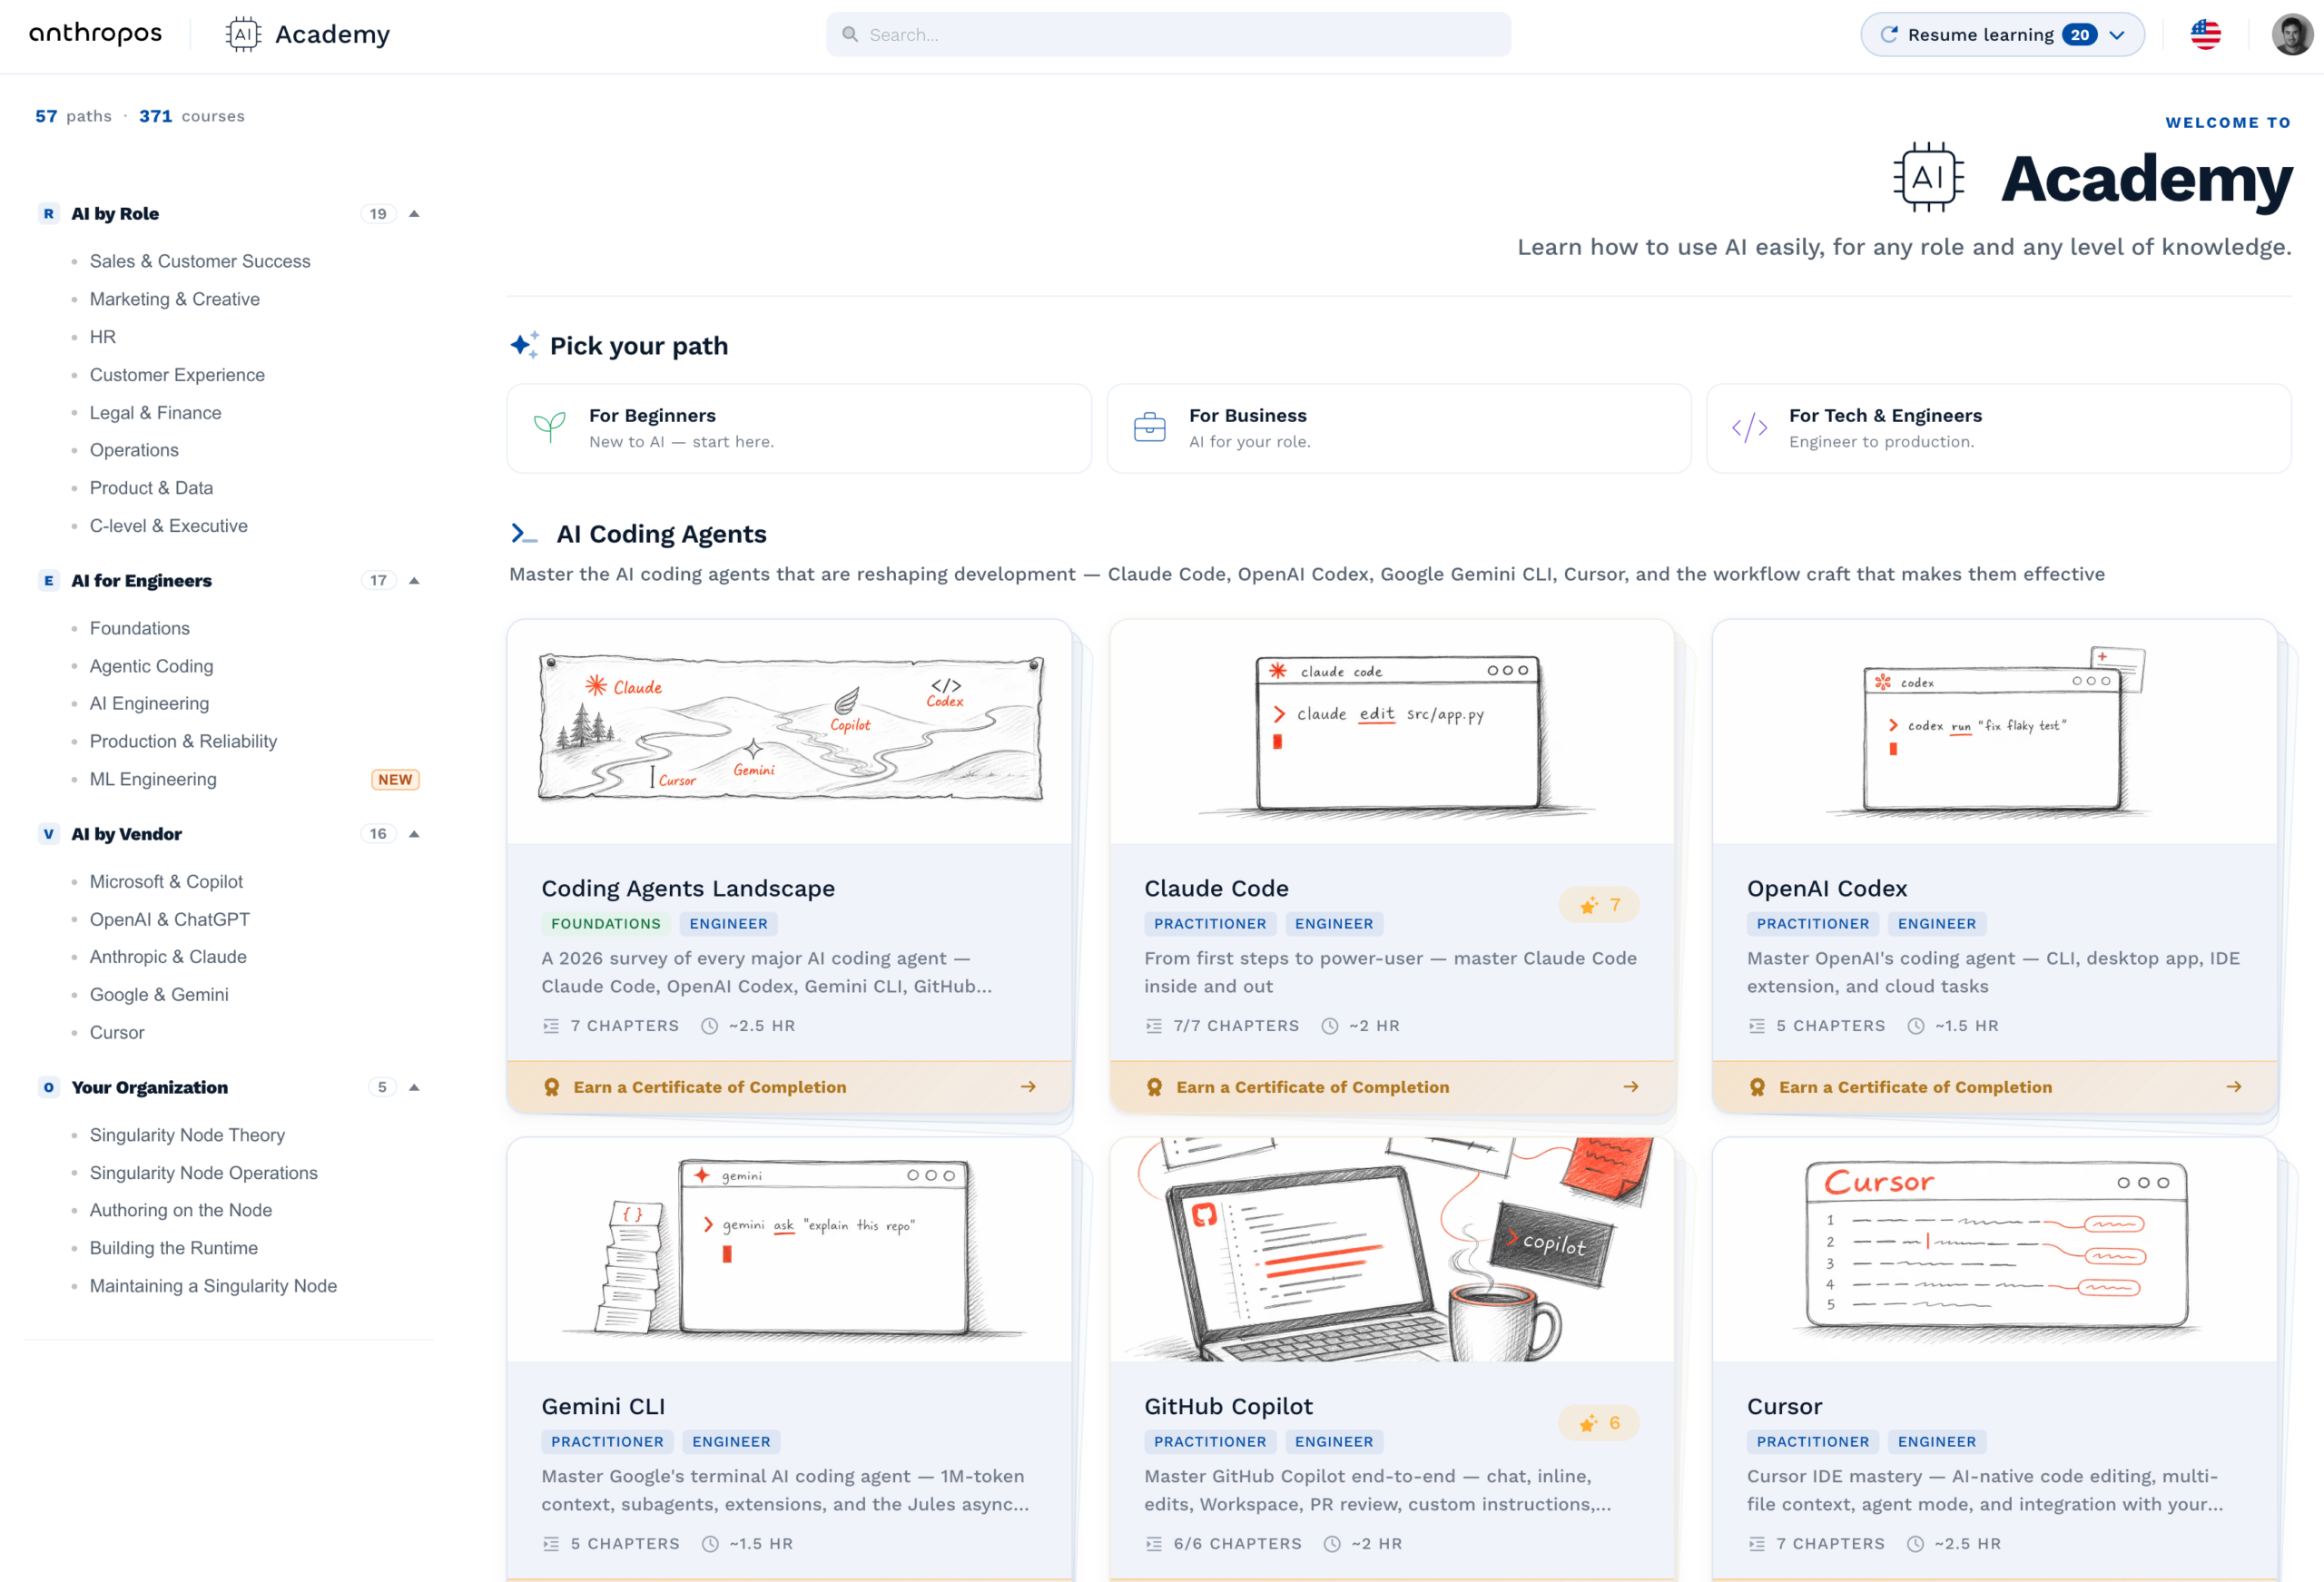Screen dimensions: 2324x1582
Task: Click the refresh icon in Resume learning
Action: (x=1888, y=34)
